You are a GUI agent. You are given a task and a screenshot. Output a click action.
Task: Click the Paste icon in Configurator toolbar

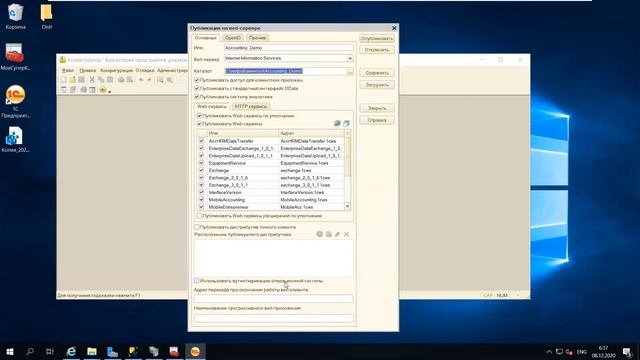tap(110, 80)
